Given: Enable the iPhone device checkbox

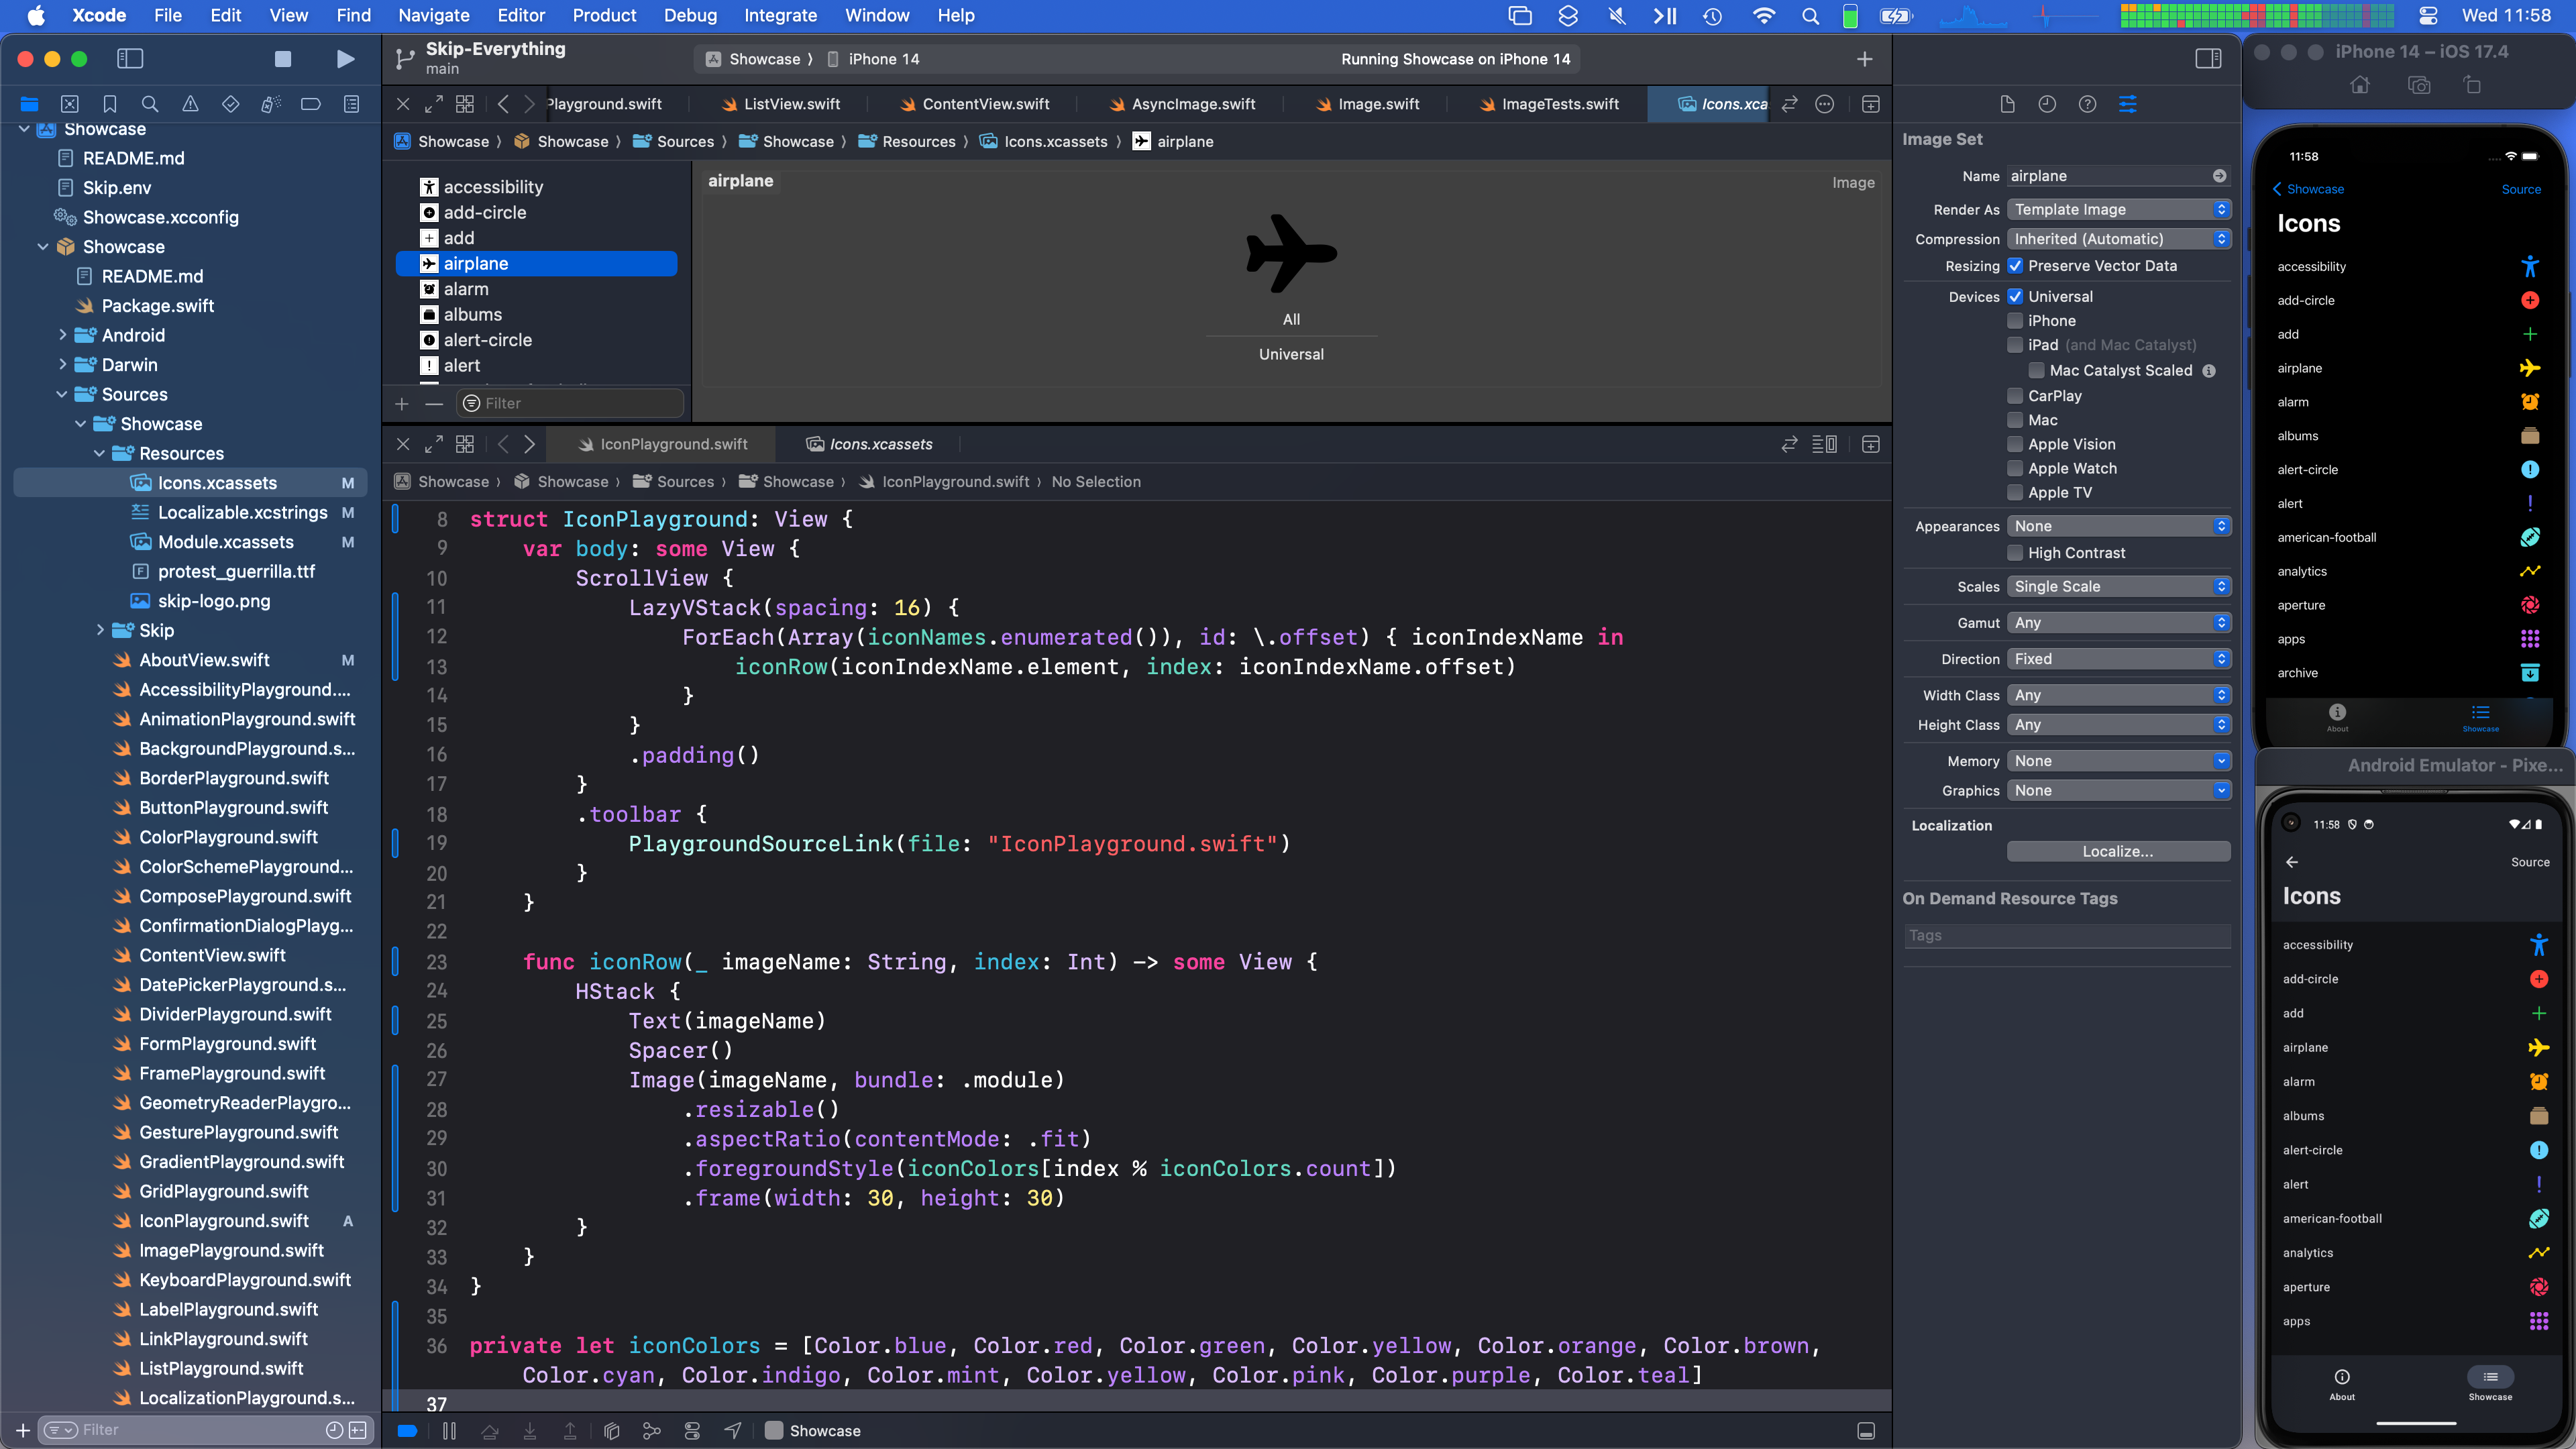Looking at the screenshot, I should [x=2016, y=321].
